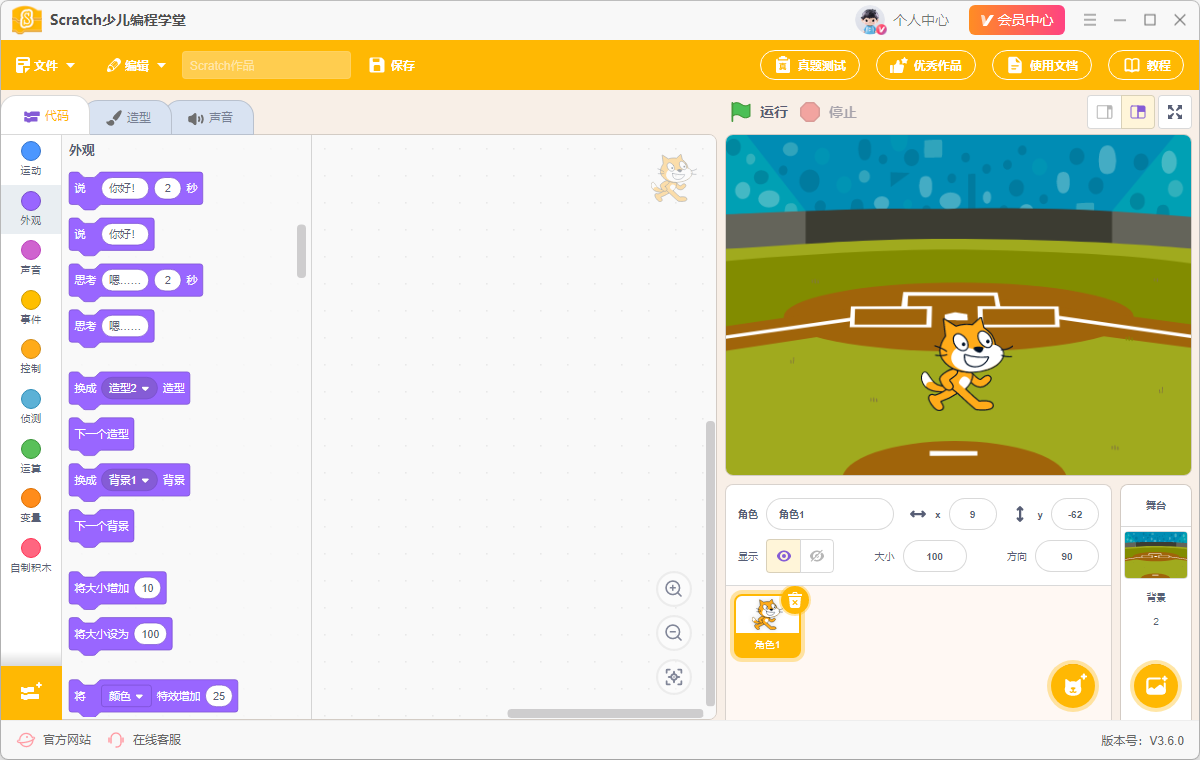
Task: Click the 下一个背景 next backdrop block
Action: pyautogui.click(x=101, y=526)
